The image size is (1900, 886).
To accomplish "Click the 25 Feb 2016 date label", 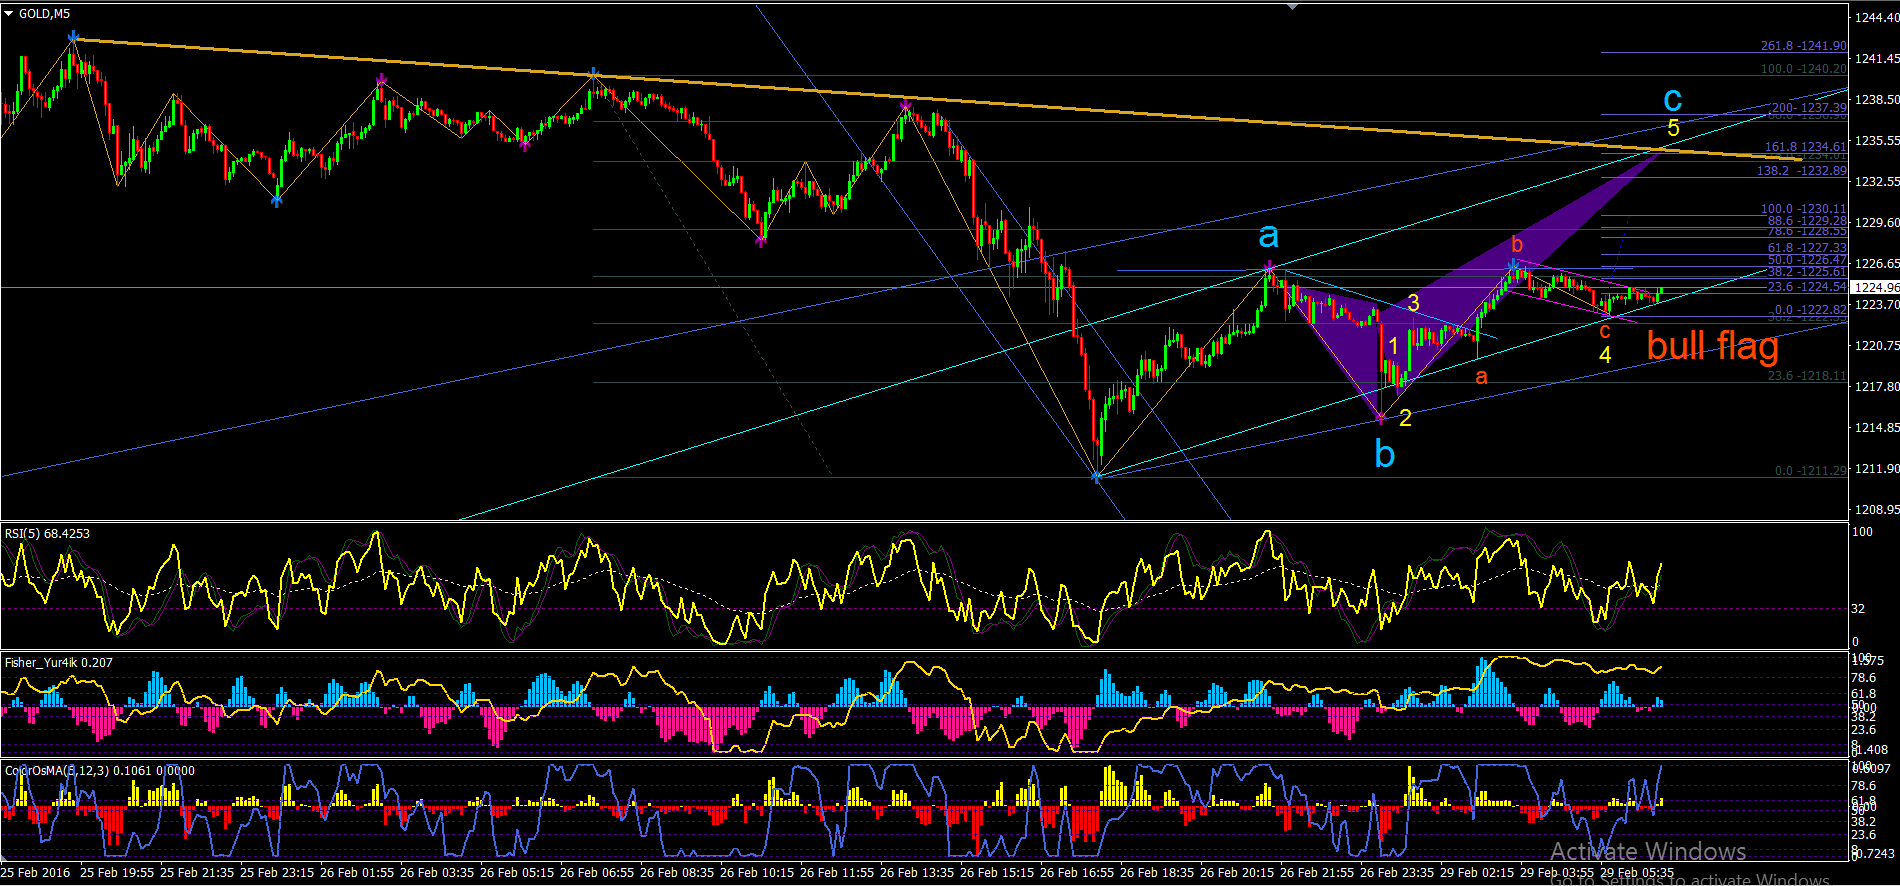I will (x=37, y=872).
